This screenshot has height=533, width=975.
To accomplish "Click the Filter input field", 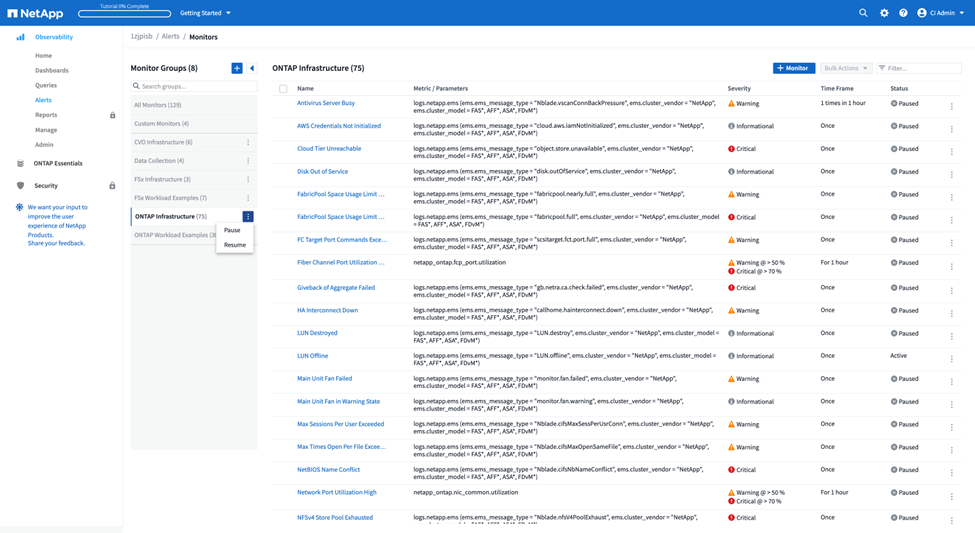I will click(918, 68).
